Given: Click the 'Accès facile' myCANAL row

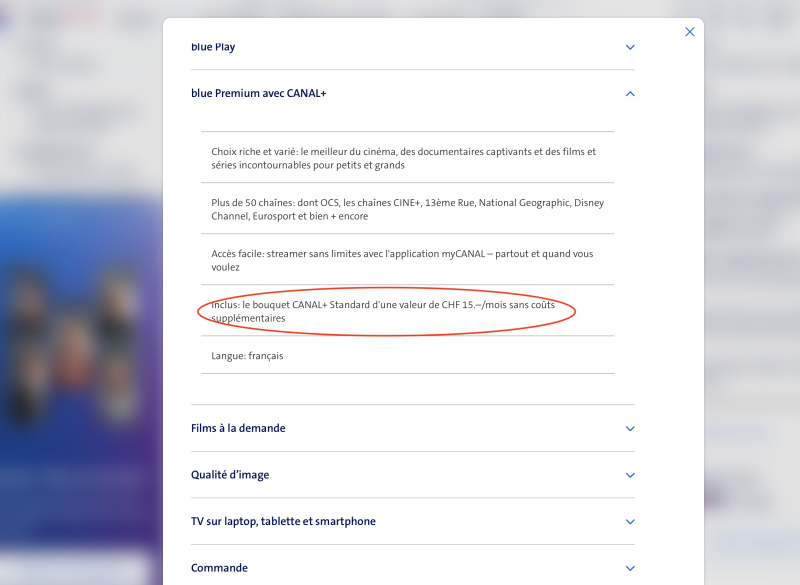Looking at the screenshot, I should [401, 260].
